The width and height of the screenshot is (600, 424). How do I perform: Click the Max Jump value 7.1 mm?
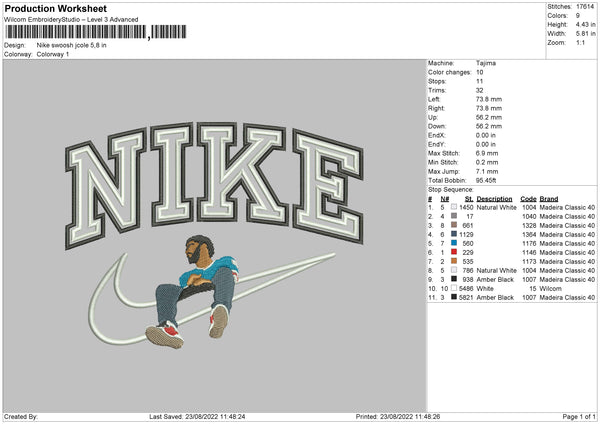pyautogui.click(x=487, y=171)
